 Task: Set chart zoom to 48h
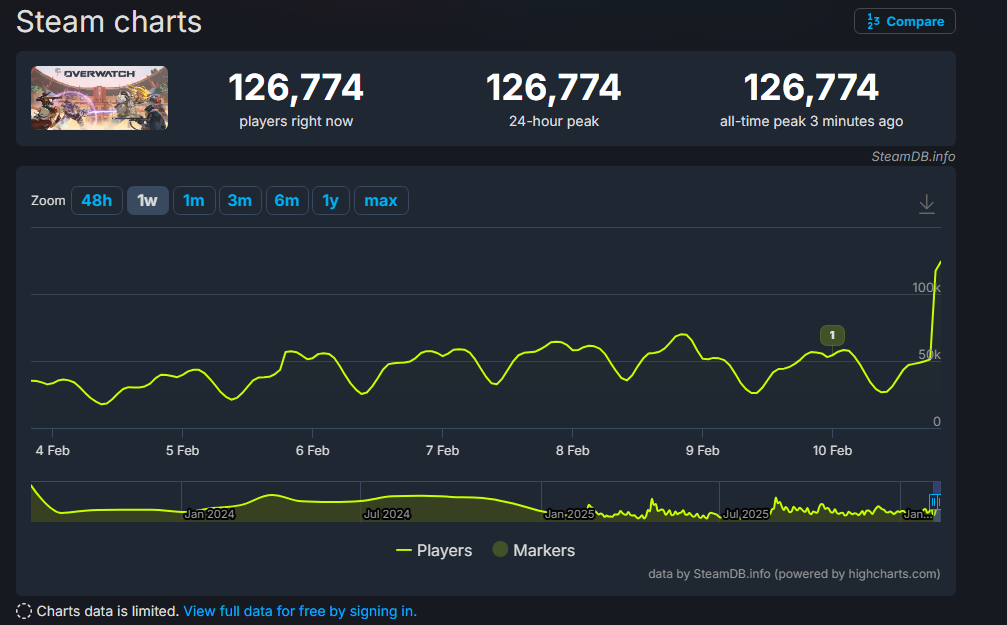tap(97, 200)
